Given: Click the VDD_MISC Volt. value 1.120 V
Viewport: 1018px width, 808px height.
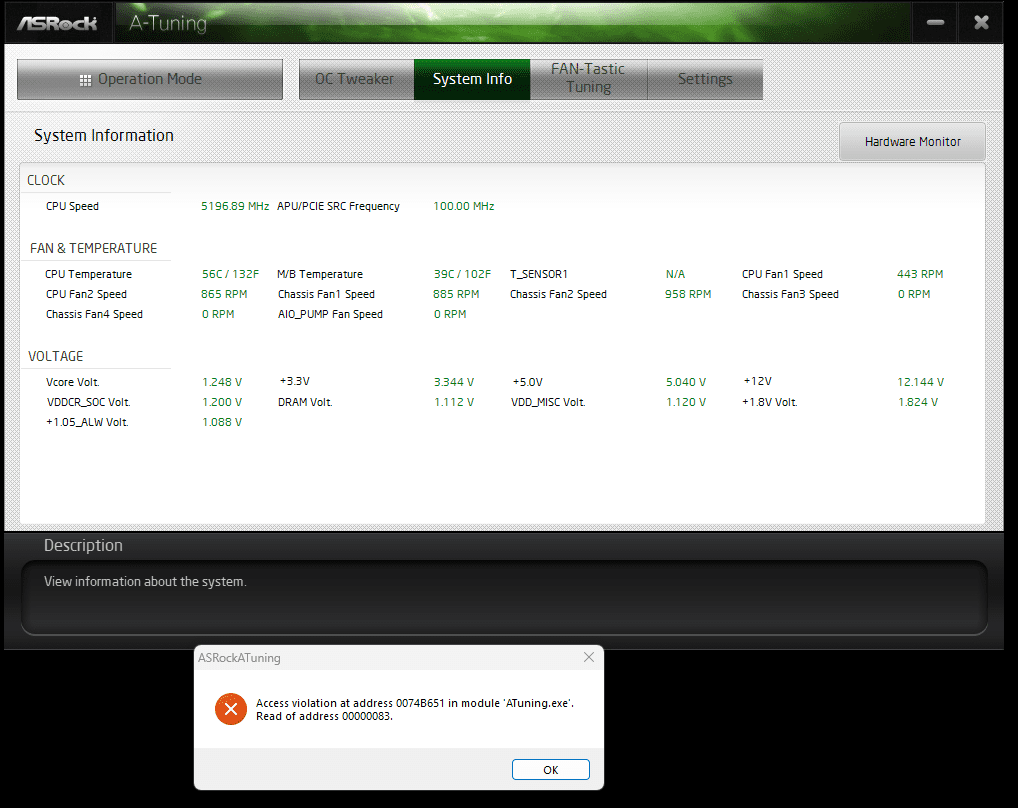Looking at the screenshot, I should click(686, 402).
